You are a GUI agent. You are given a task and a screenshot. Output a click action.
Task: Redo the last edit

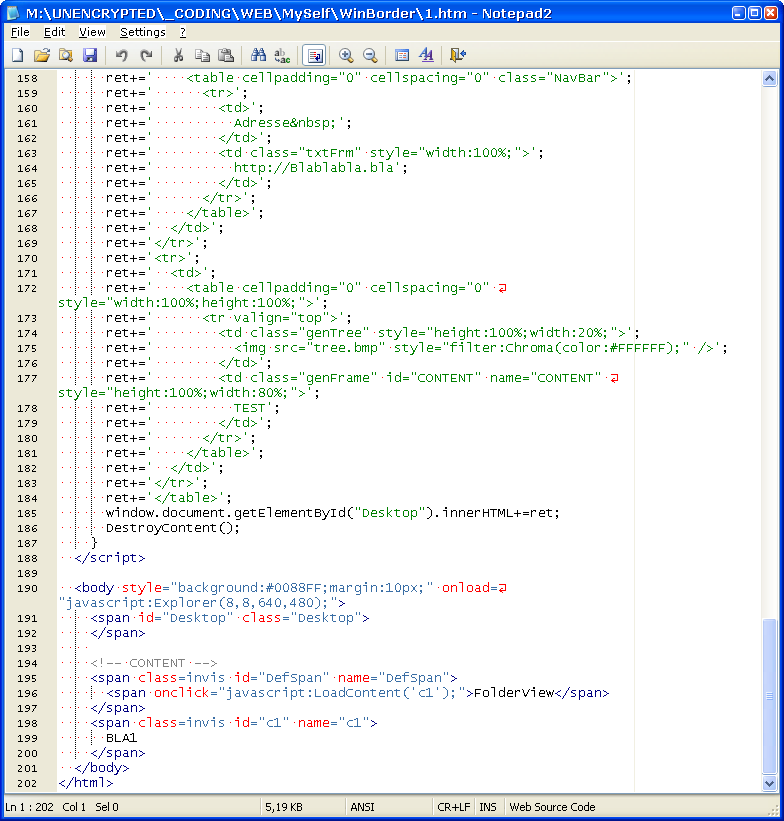click(146, 55)
